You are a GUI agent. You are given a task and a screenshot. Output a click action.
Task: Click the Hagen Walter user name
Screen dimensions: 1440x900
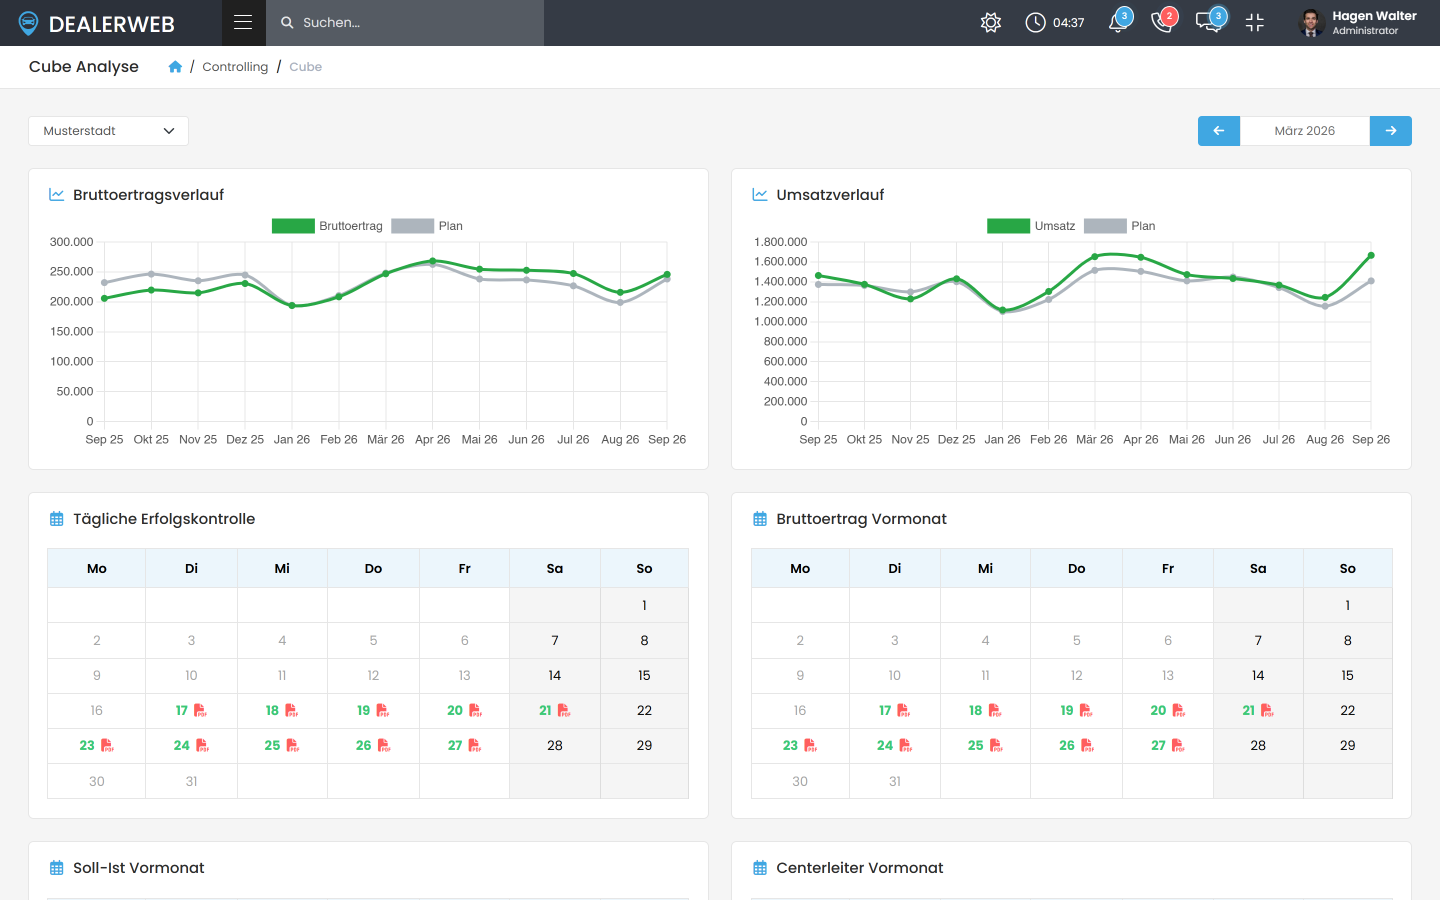(x=1374, y=16)
